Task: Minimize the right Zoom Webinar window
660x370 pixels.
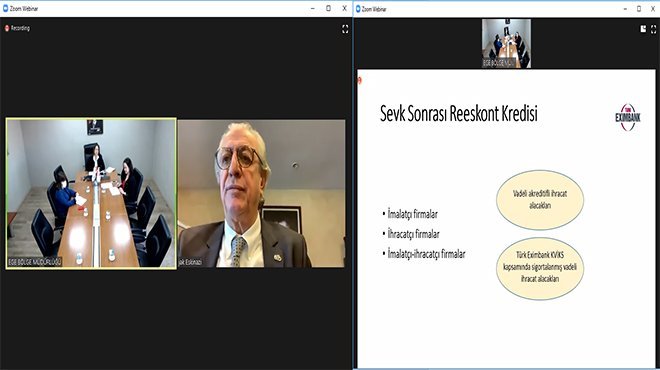Action: point(625,8)
